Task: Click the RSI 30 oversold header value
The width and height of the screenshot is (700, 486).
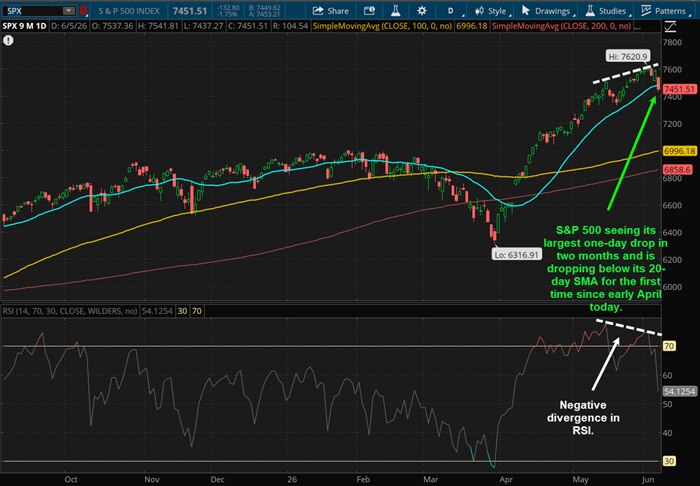Action: pyautogui.click(x=182, y=311)
